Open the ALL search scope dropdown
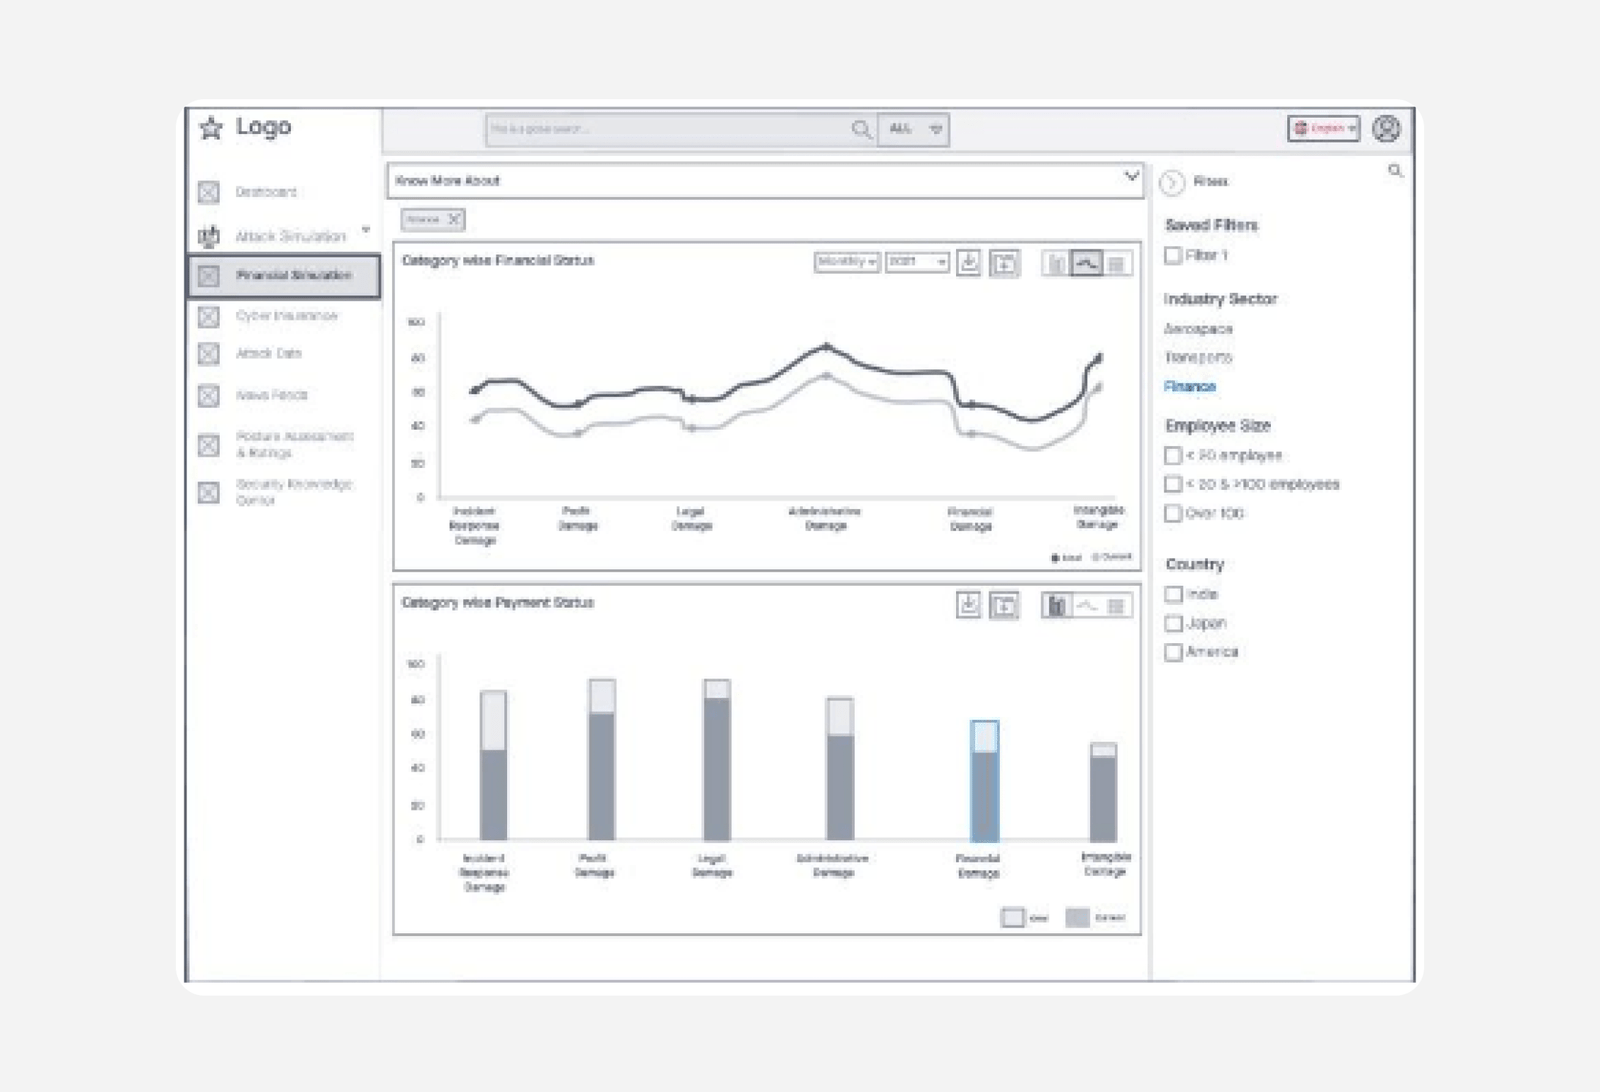The height and width of the screenshot is (1092, 1600). [x=913, y=129]
